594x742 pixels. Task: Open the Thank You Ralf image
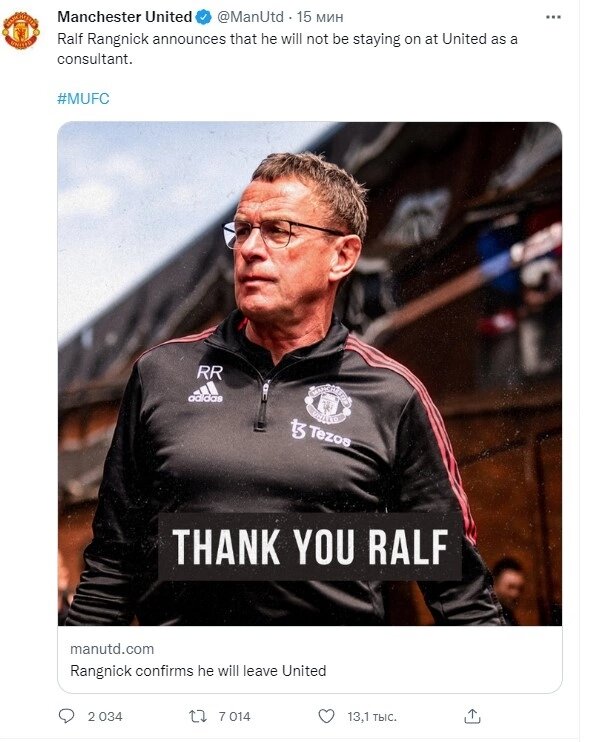(310, 374)
